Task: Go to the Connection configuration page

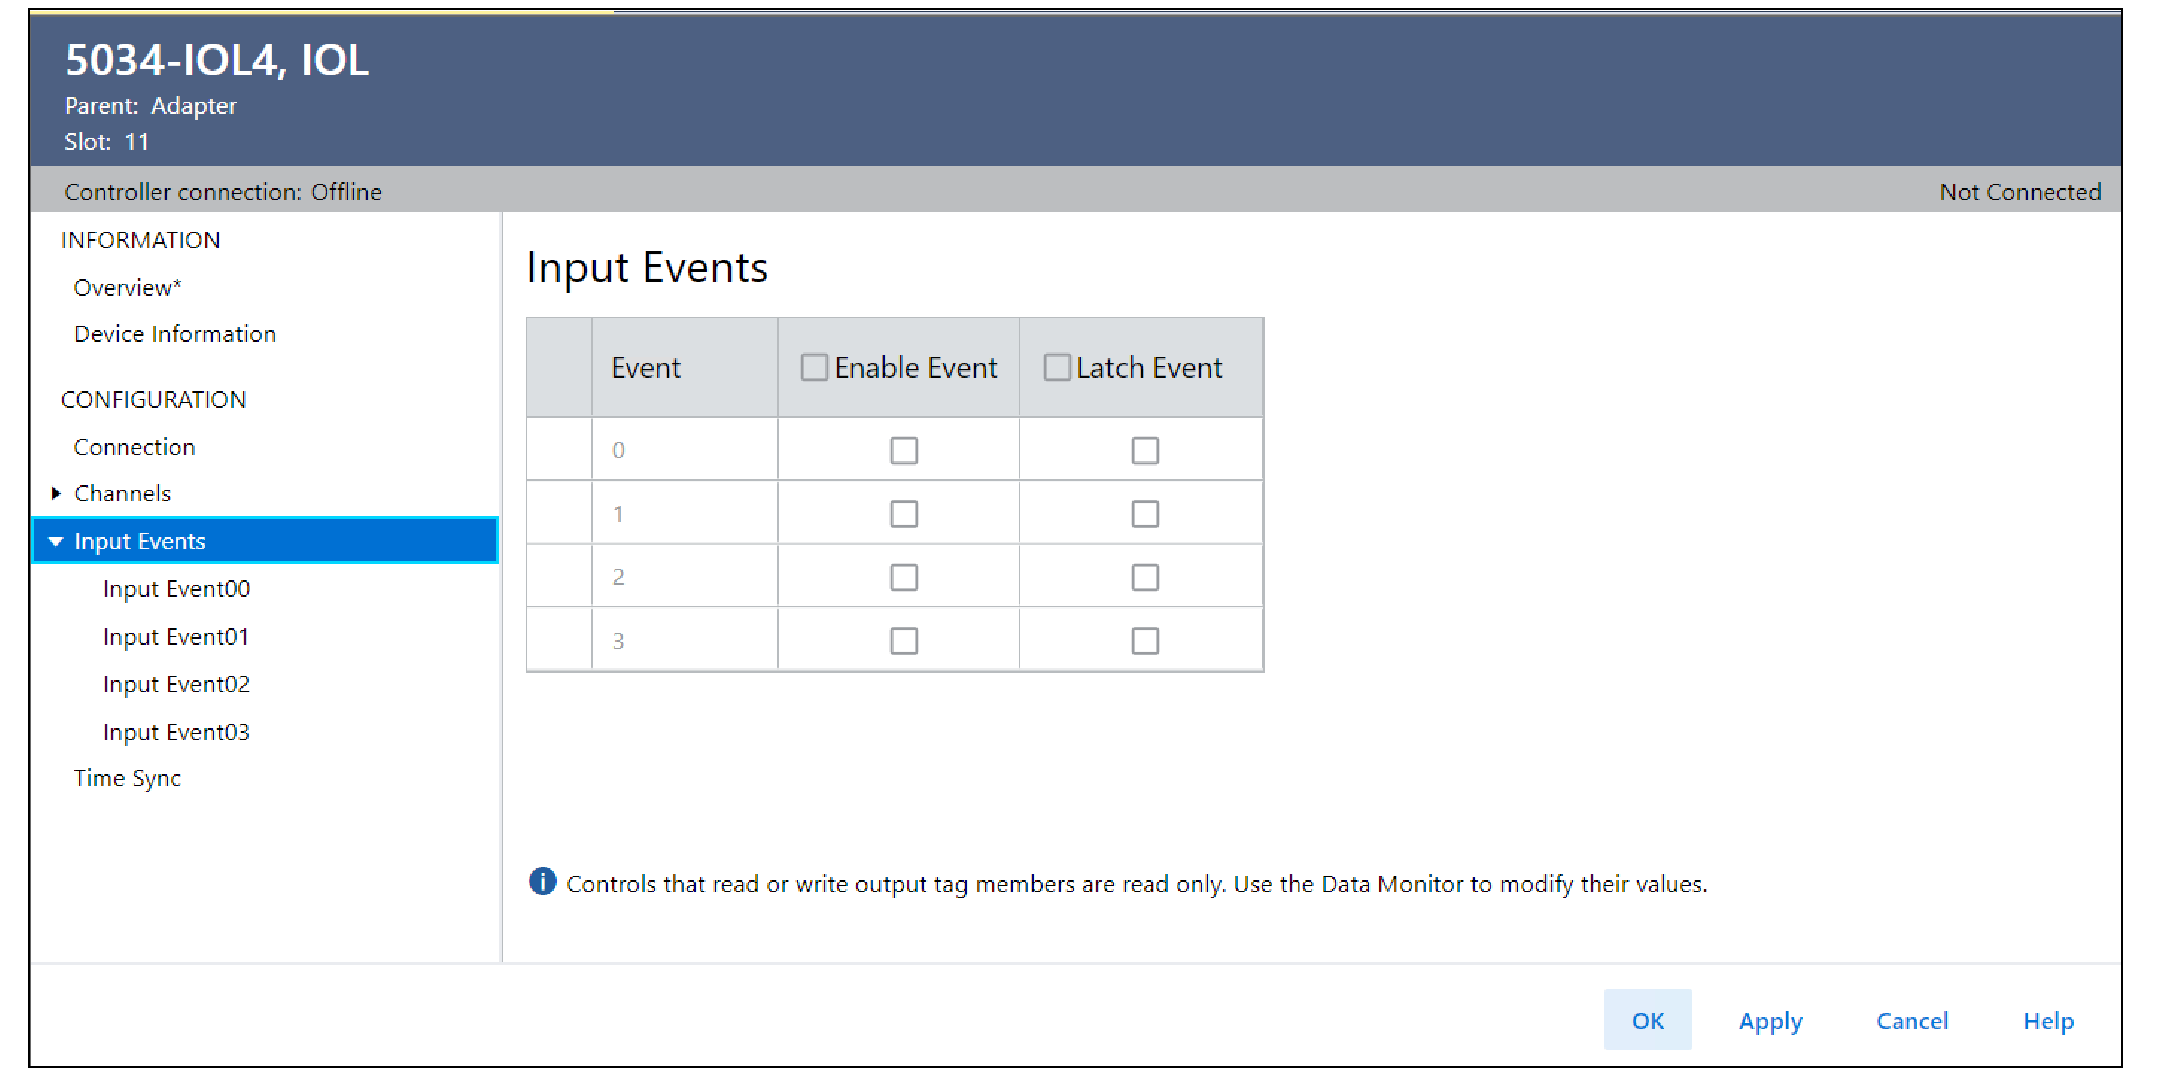Action: click(134, 447)
